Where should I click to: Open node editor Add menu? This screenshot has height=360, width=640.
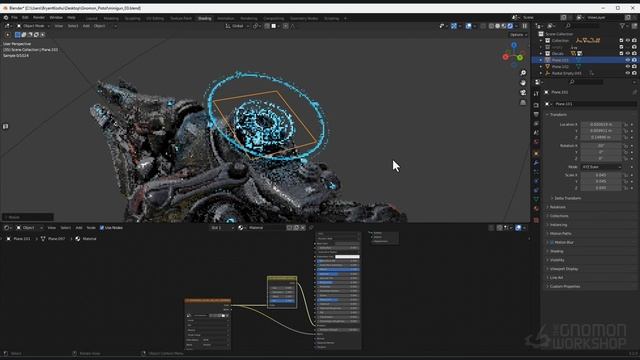(x=79, y=228)
